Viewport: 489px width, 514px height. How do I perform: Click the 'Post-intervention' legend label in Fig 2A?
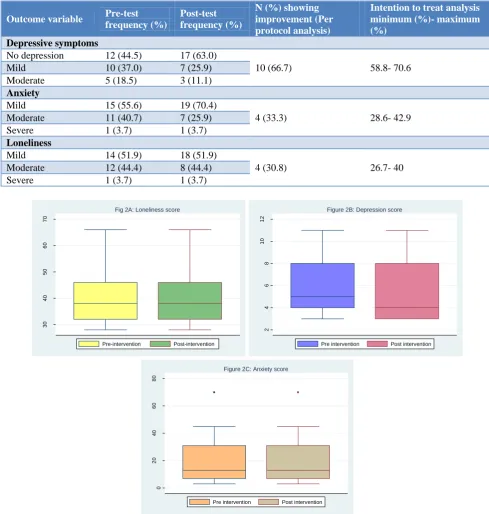tap(194, 344)
